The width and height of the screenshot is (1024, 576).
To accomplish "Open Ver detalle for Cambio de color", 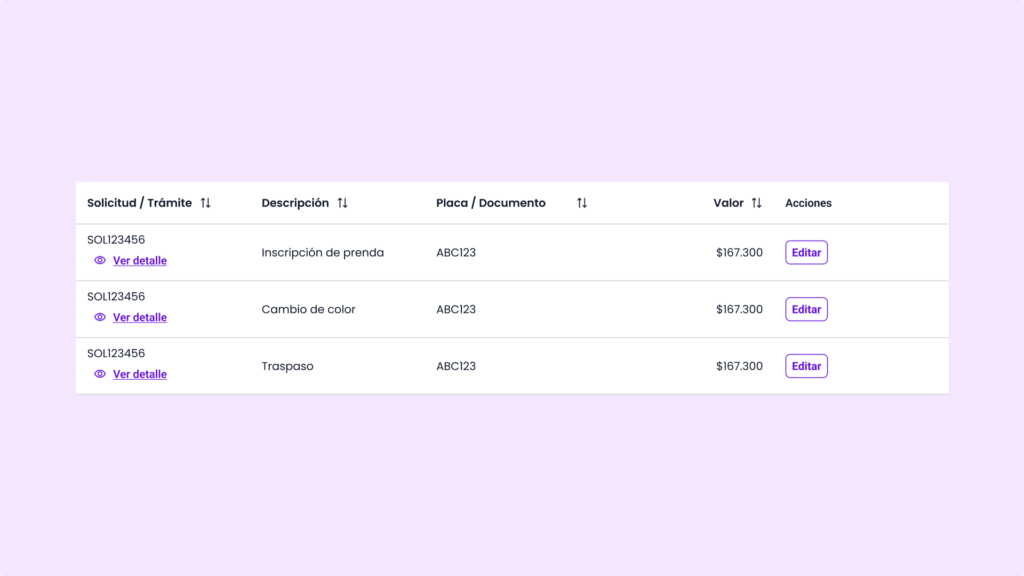I will [x=140, y=318].
